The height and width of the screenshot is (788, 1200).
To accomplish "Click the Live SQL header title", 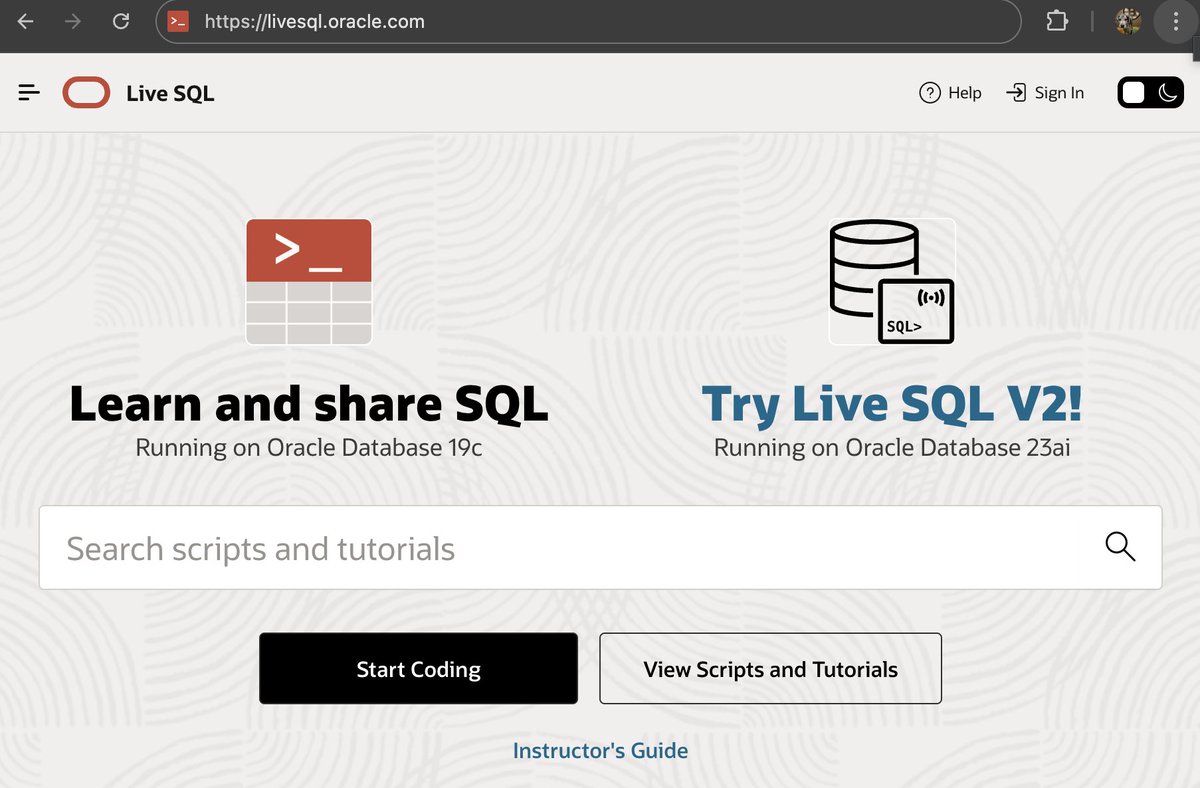I will pyautogui.click(x=169, y=92).
